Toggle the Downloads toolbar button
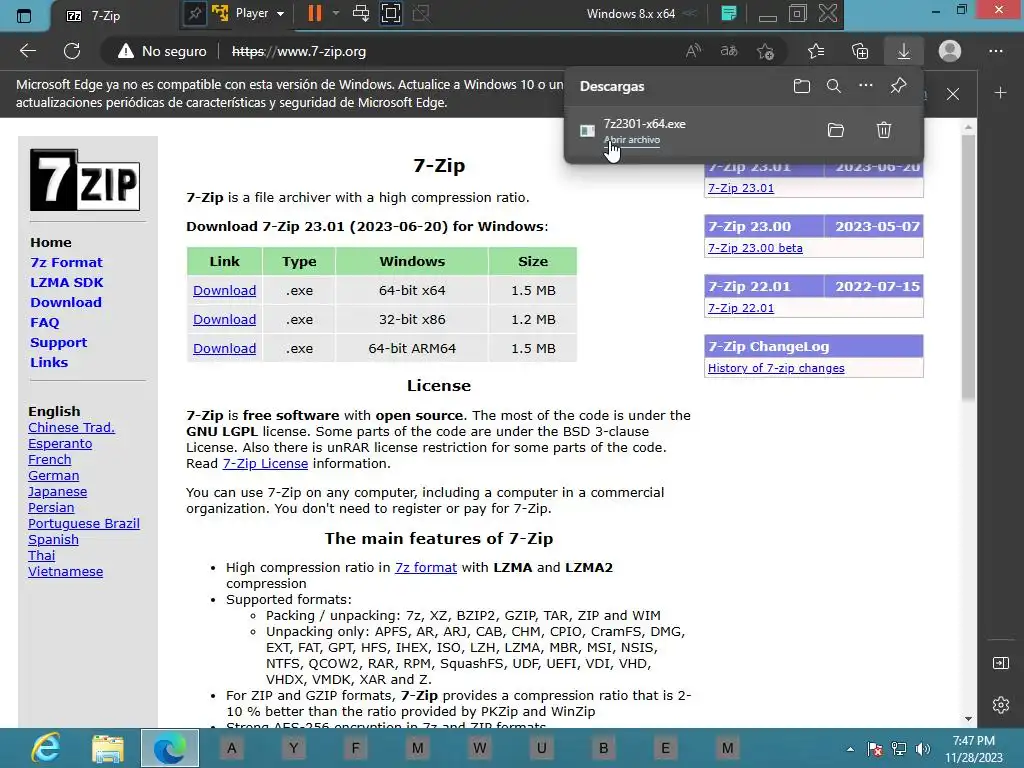 pos(904,51)
